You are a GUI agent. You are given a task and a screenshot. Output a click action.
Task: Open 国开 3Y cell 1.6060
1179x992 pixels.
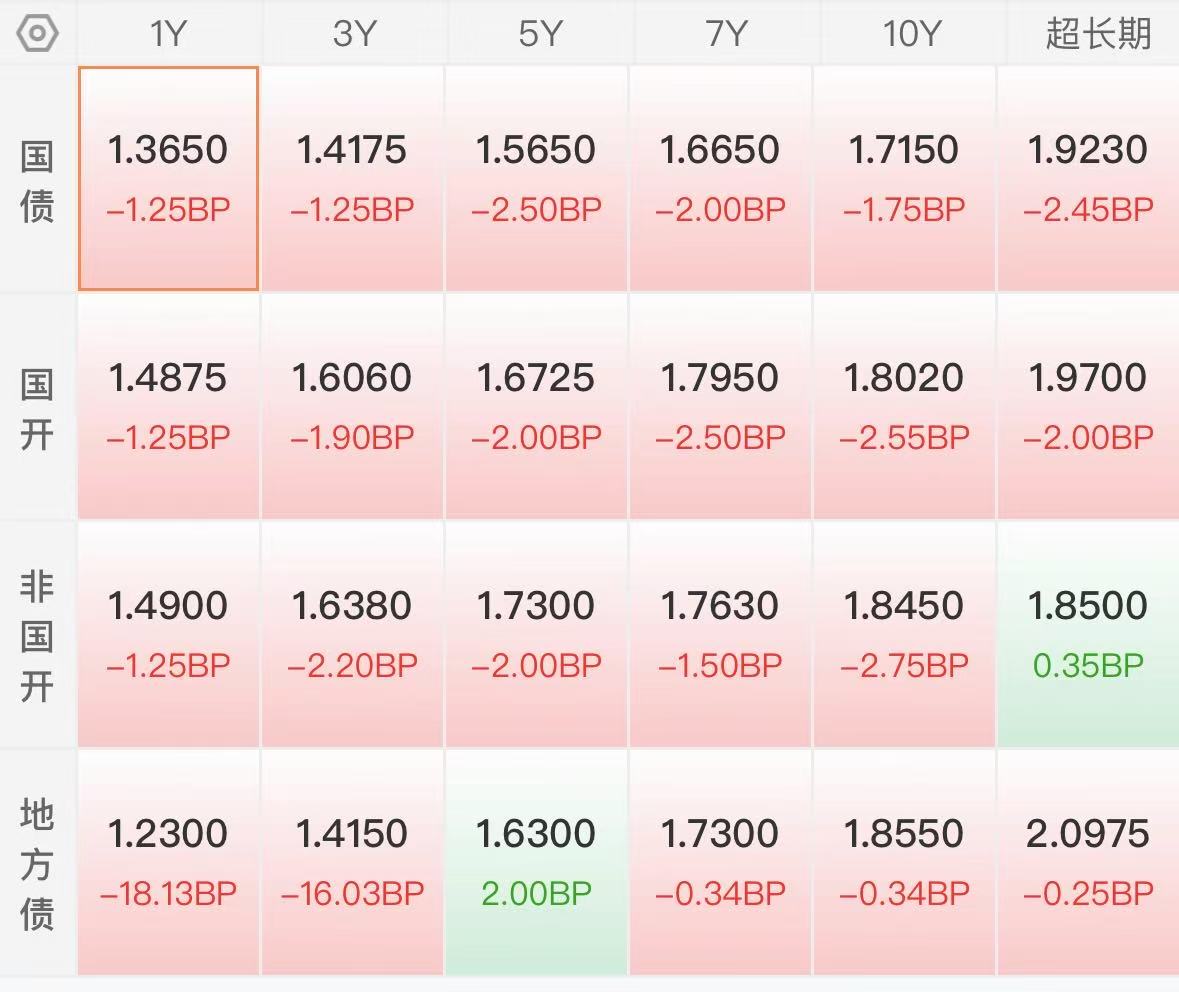(x=352, y=406)
